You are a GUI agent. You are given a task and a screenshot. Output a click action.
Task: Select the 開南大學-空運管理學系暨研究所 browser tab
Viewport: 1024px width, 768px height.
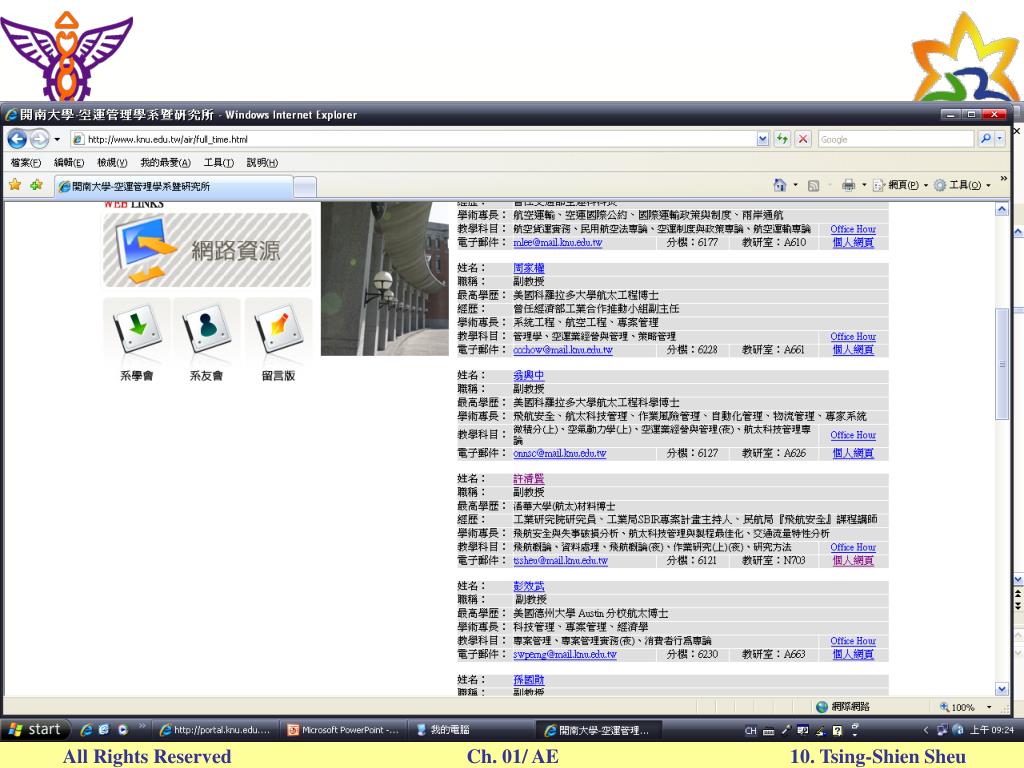[174, 187]
